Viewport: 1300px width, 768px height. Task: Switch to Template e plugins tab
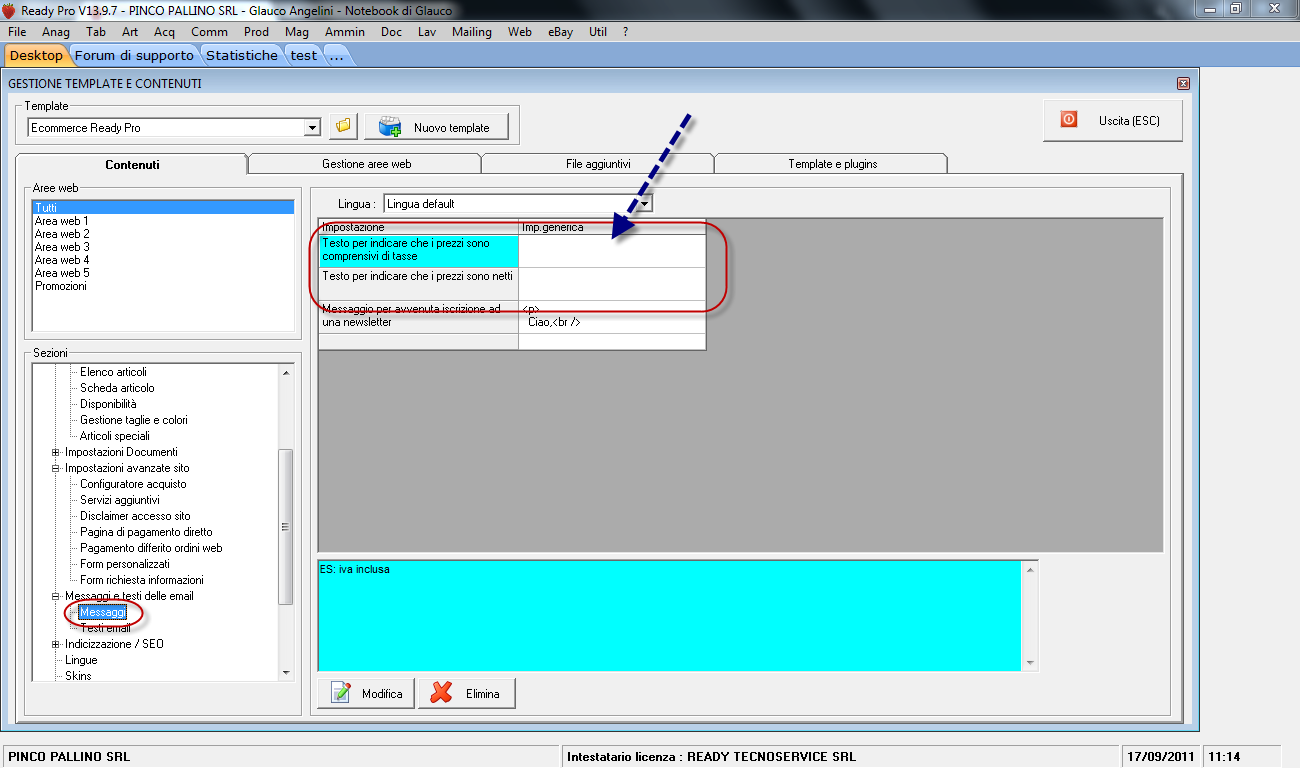pyautogui.click(x=832, y=164)
